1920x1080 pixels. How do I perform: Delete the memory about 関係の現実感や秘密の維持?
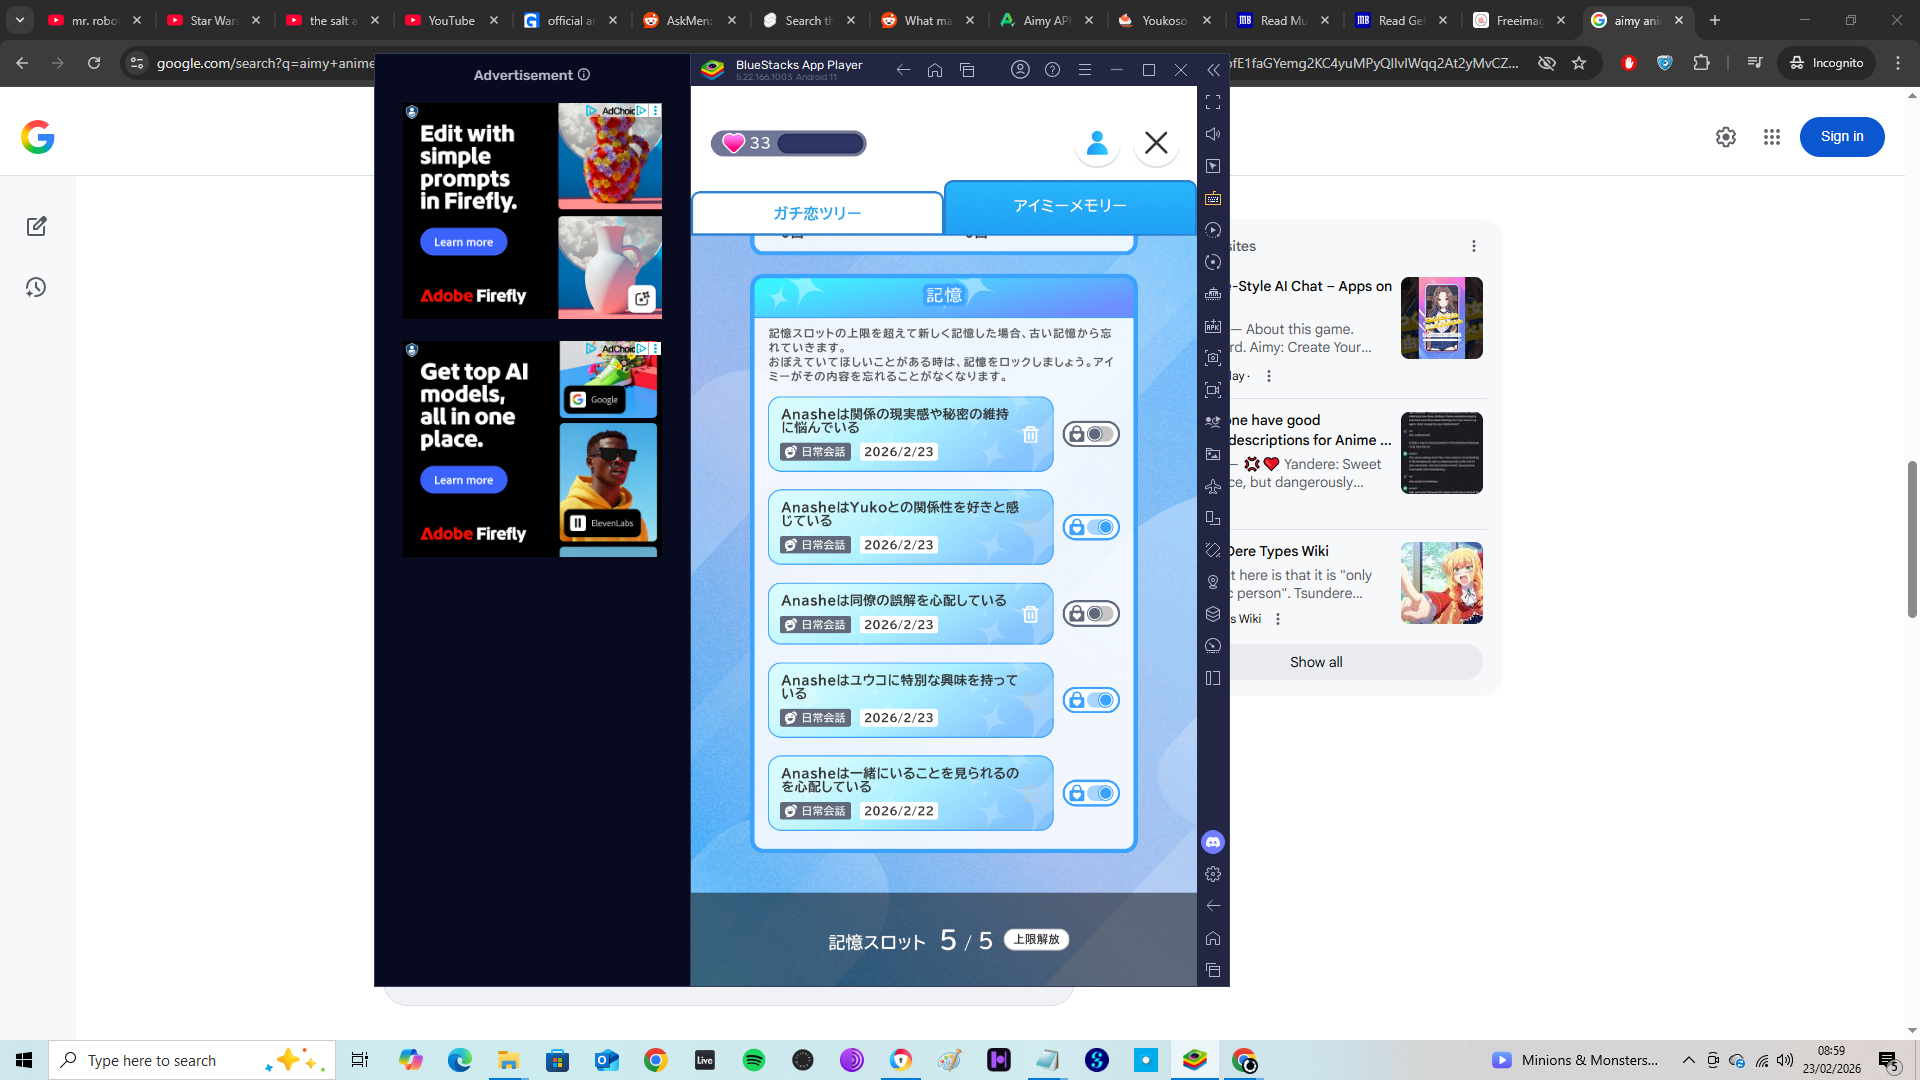[x=1030, y=435]
